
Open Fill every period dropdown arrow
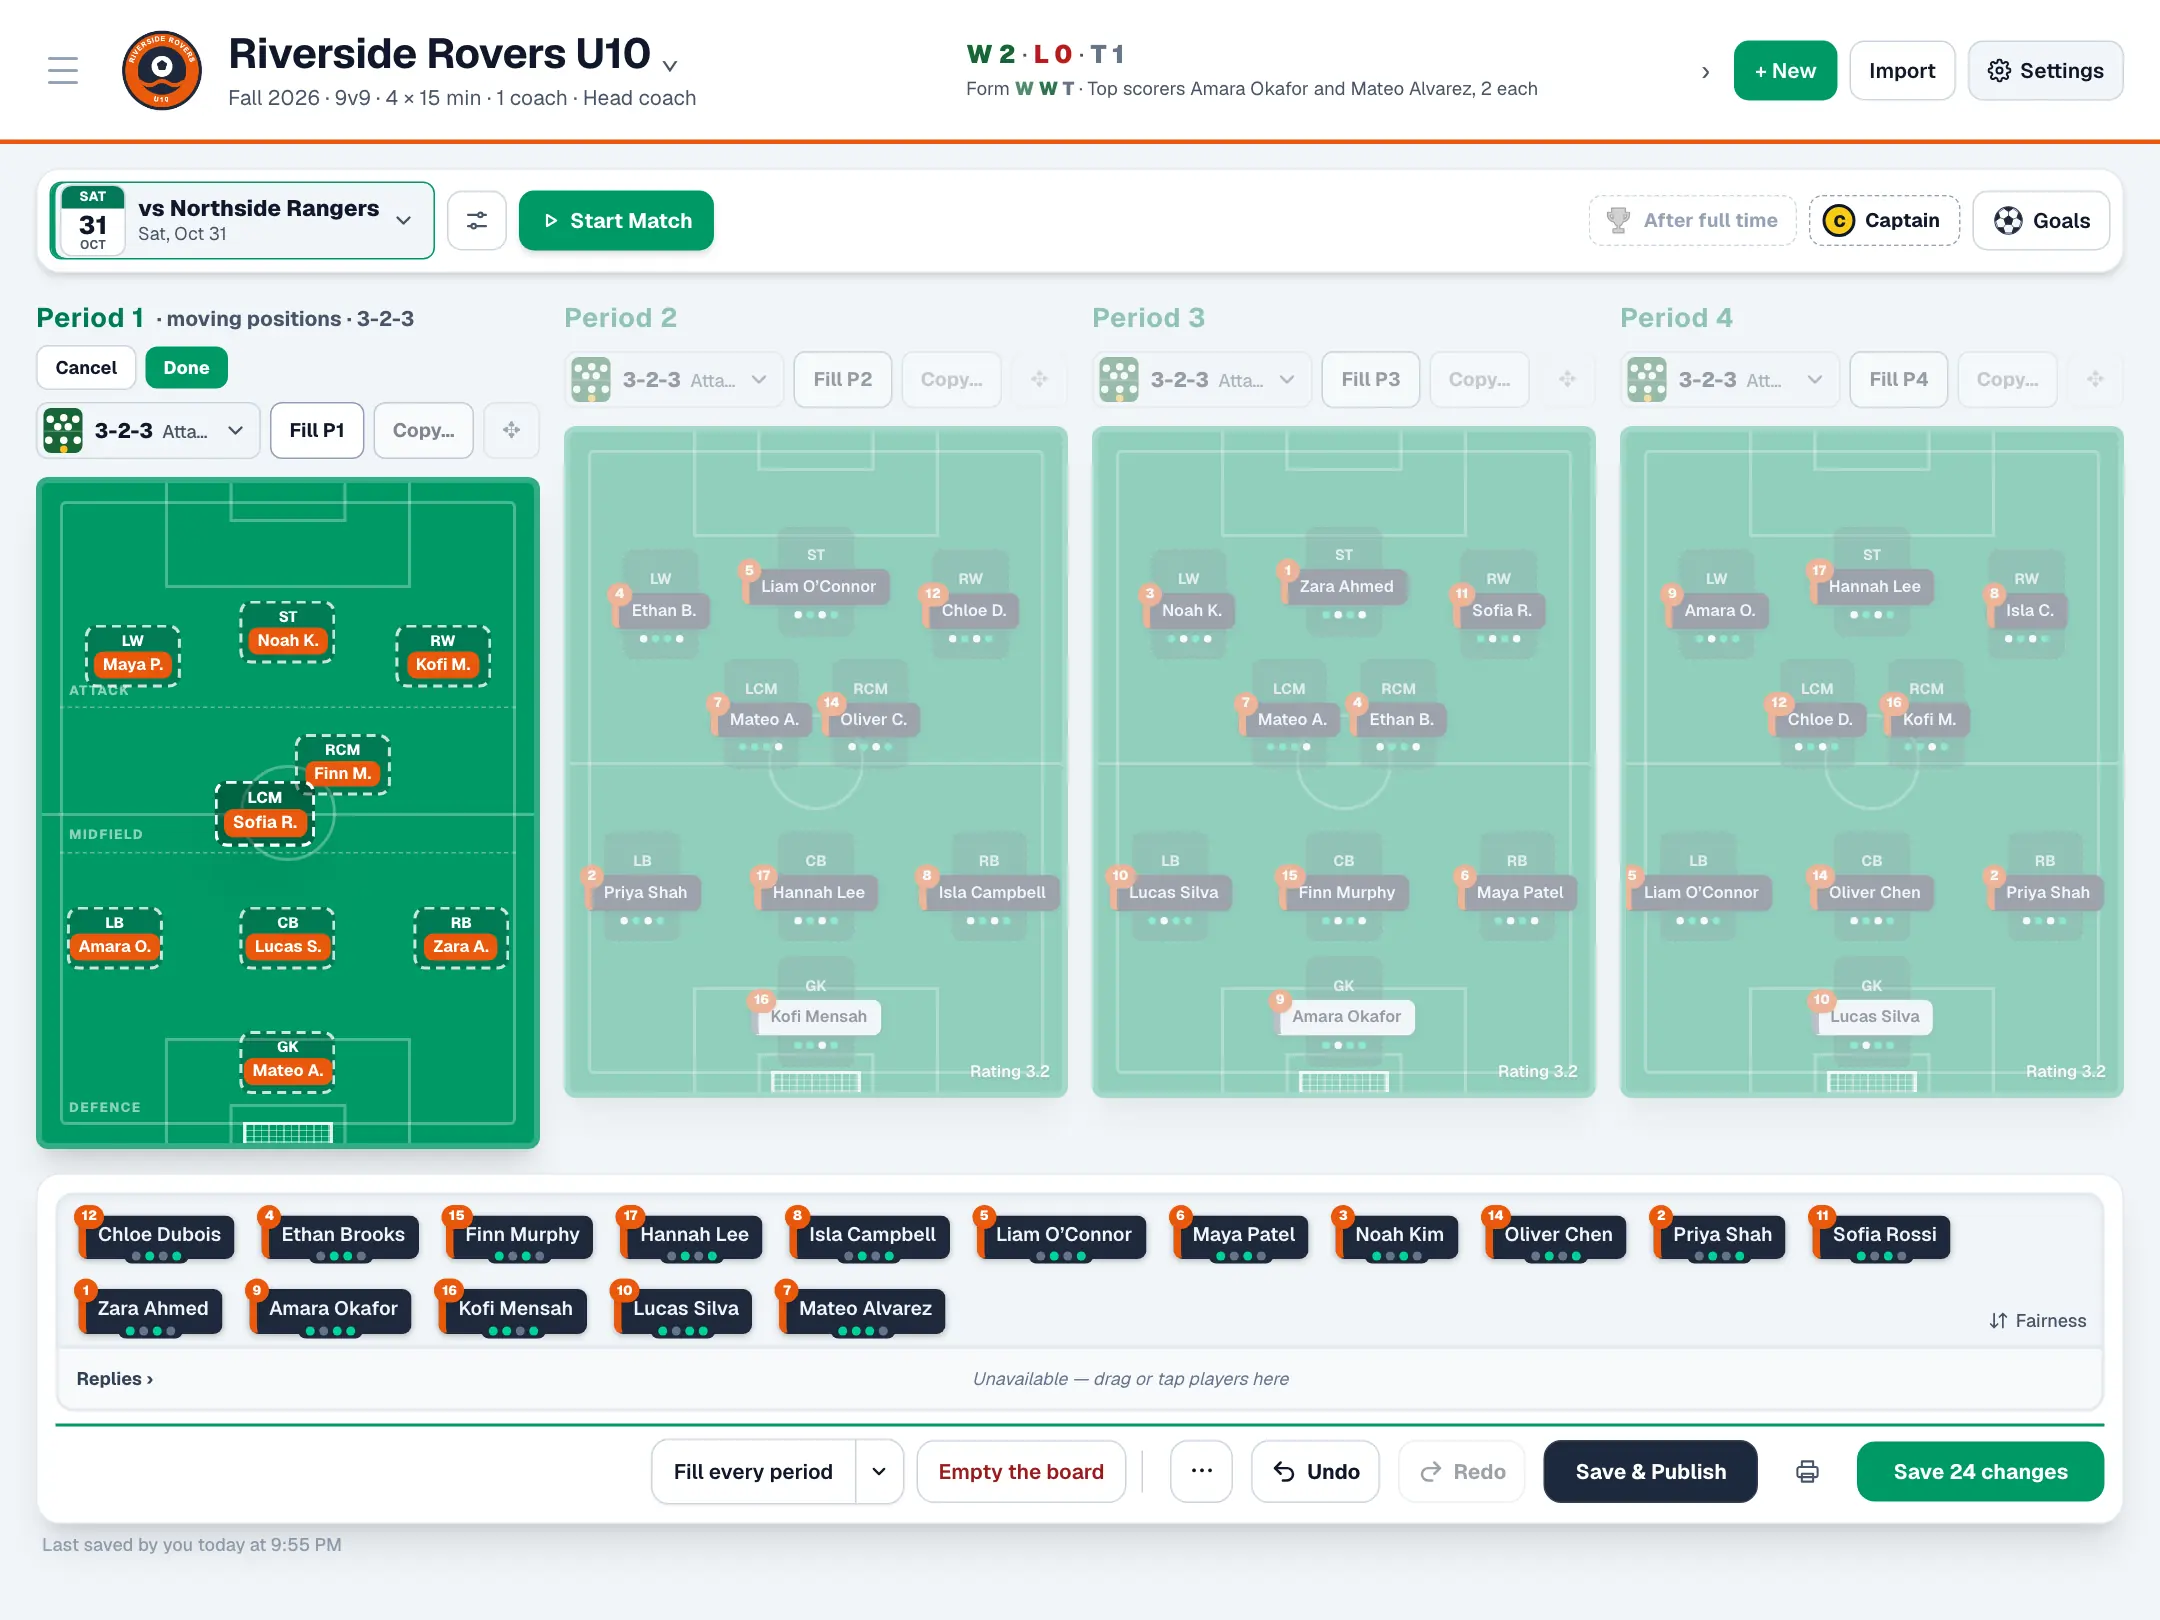(x=879, y=1472)
